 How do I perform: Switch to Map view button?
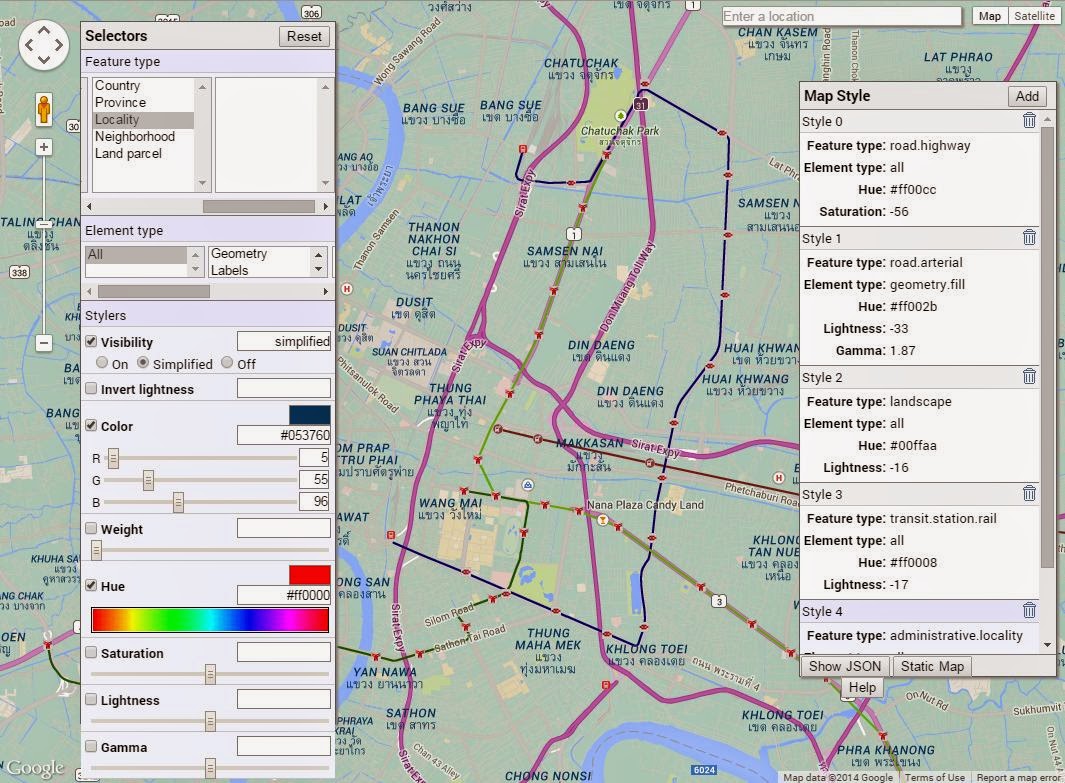tap(990, 16)
